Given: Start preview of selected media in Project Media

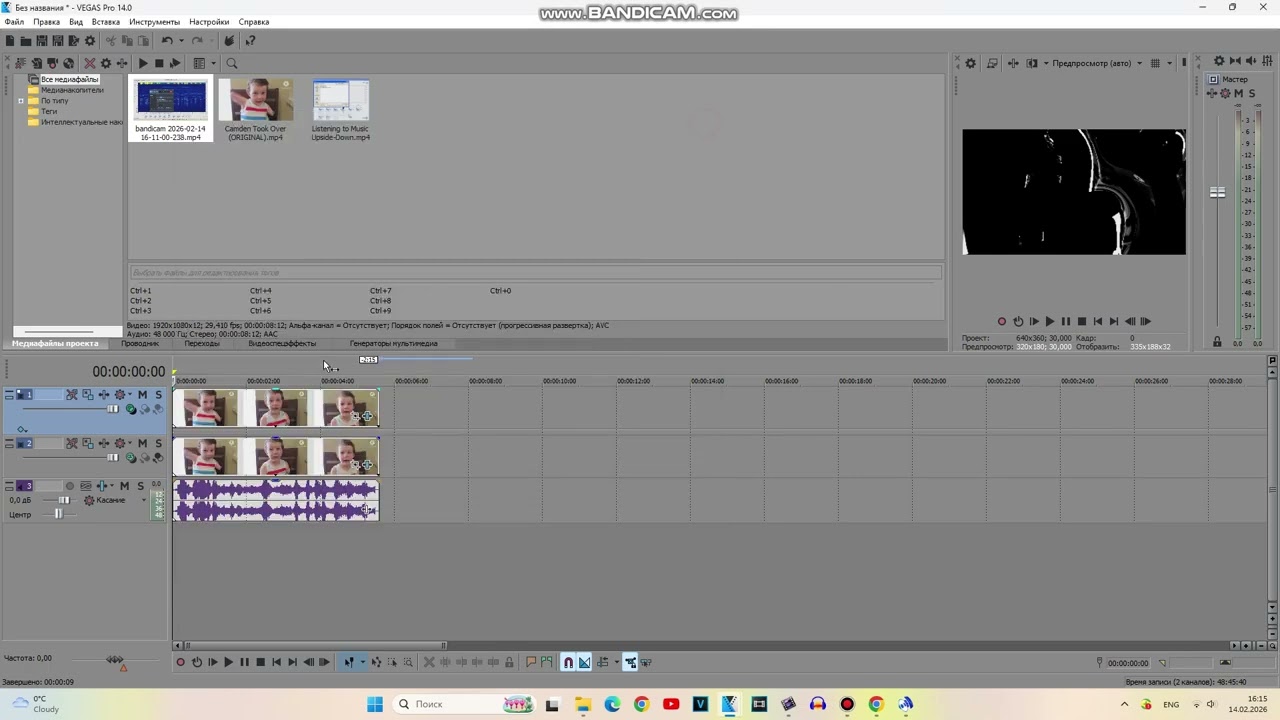Looking at the screenshot, I should click(x=143, y=63).
